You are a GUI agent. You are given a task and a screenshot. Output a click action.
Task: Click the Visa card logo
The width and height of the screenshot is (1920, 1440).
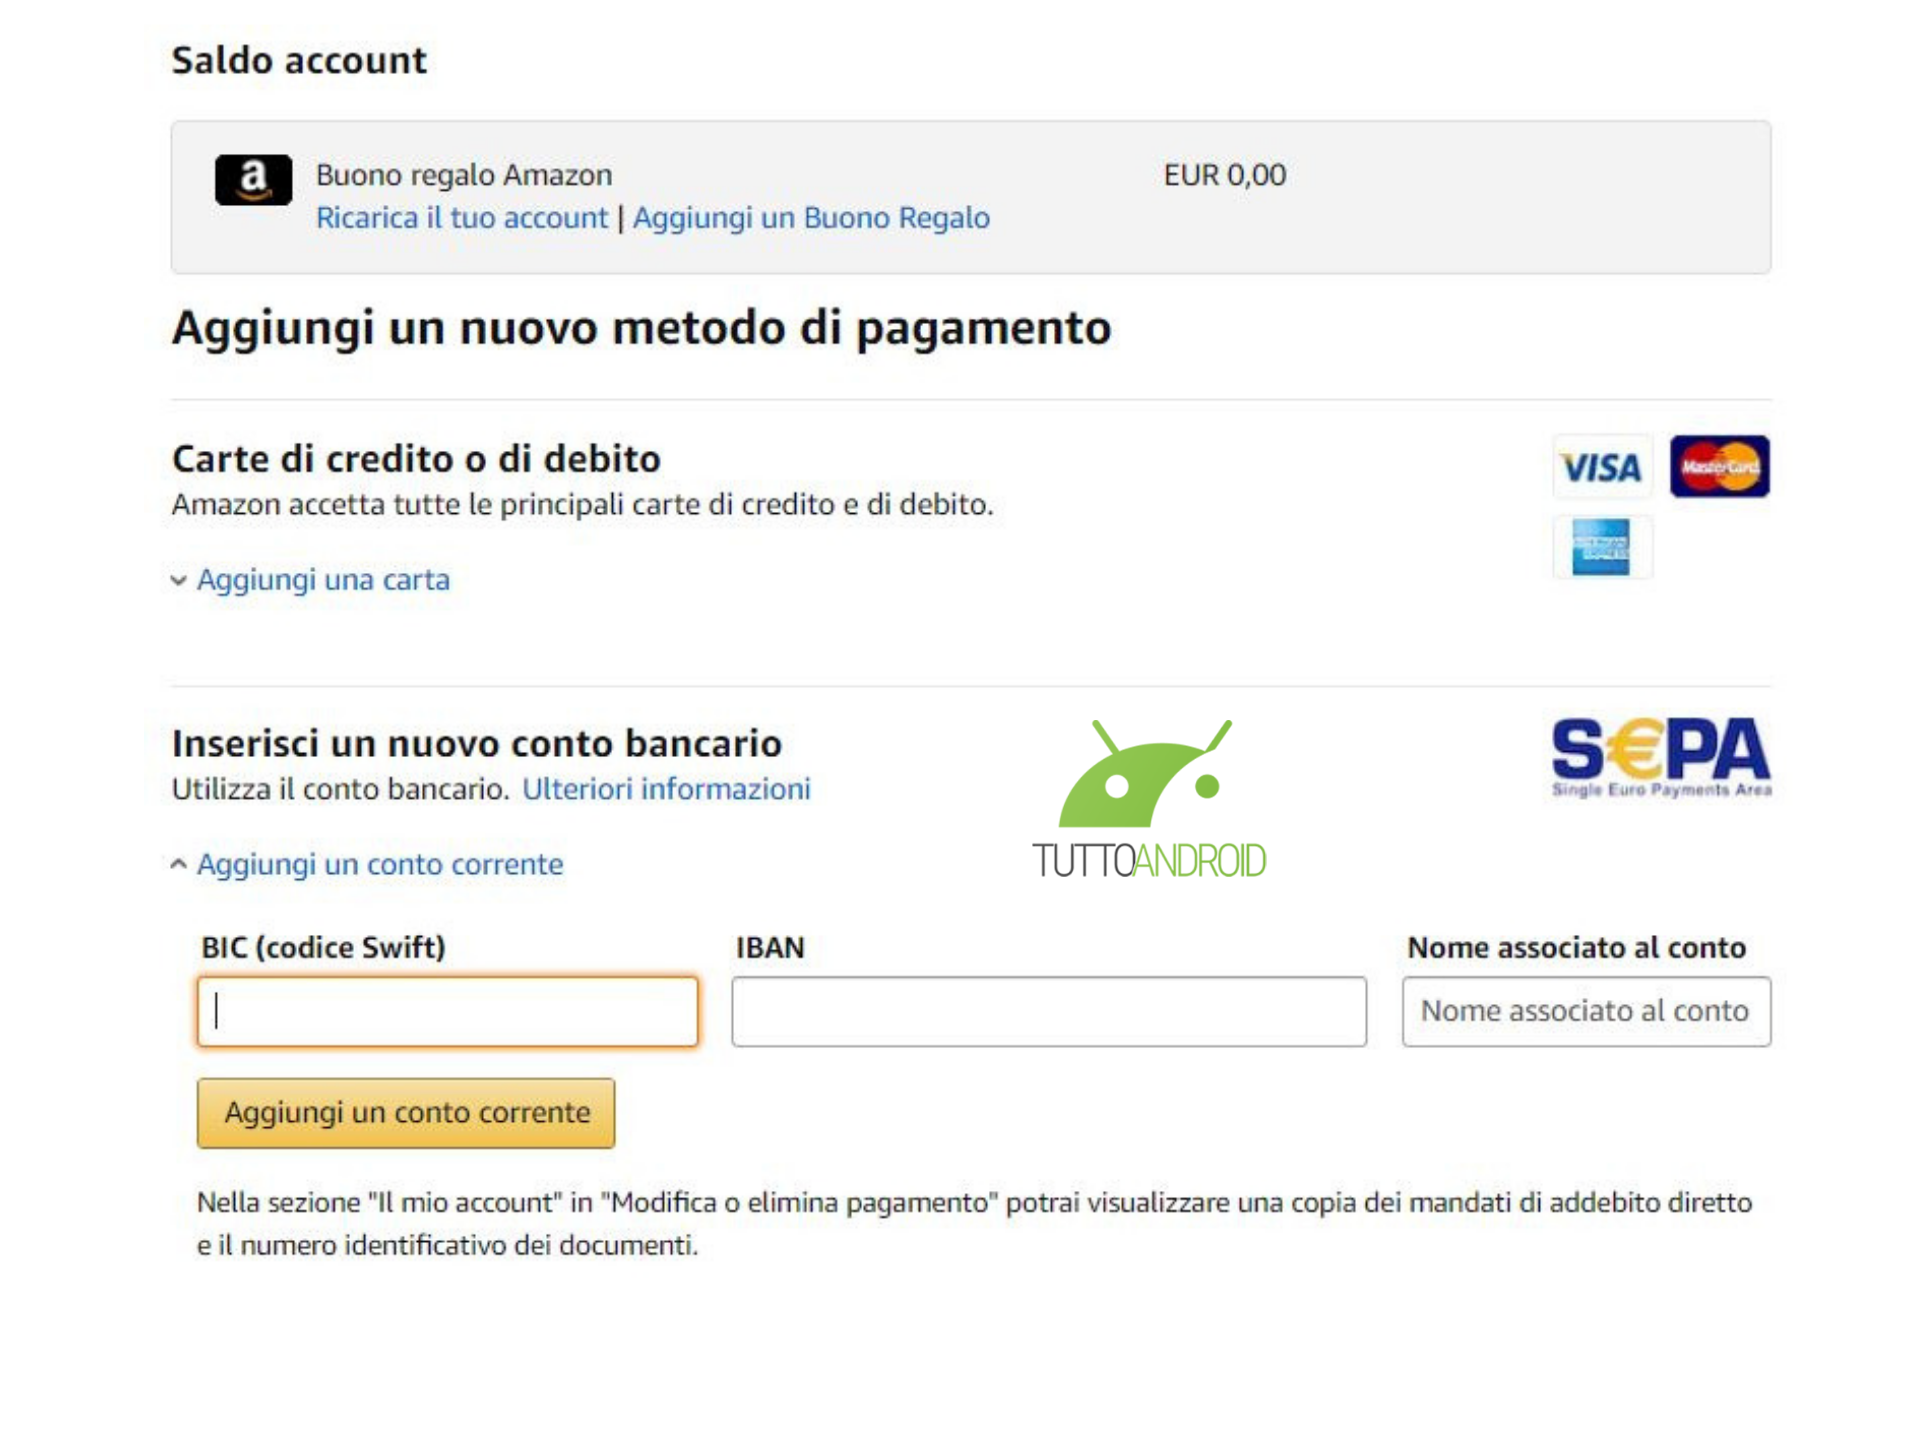point(1601,467)
